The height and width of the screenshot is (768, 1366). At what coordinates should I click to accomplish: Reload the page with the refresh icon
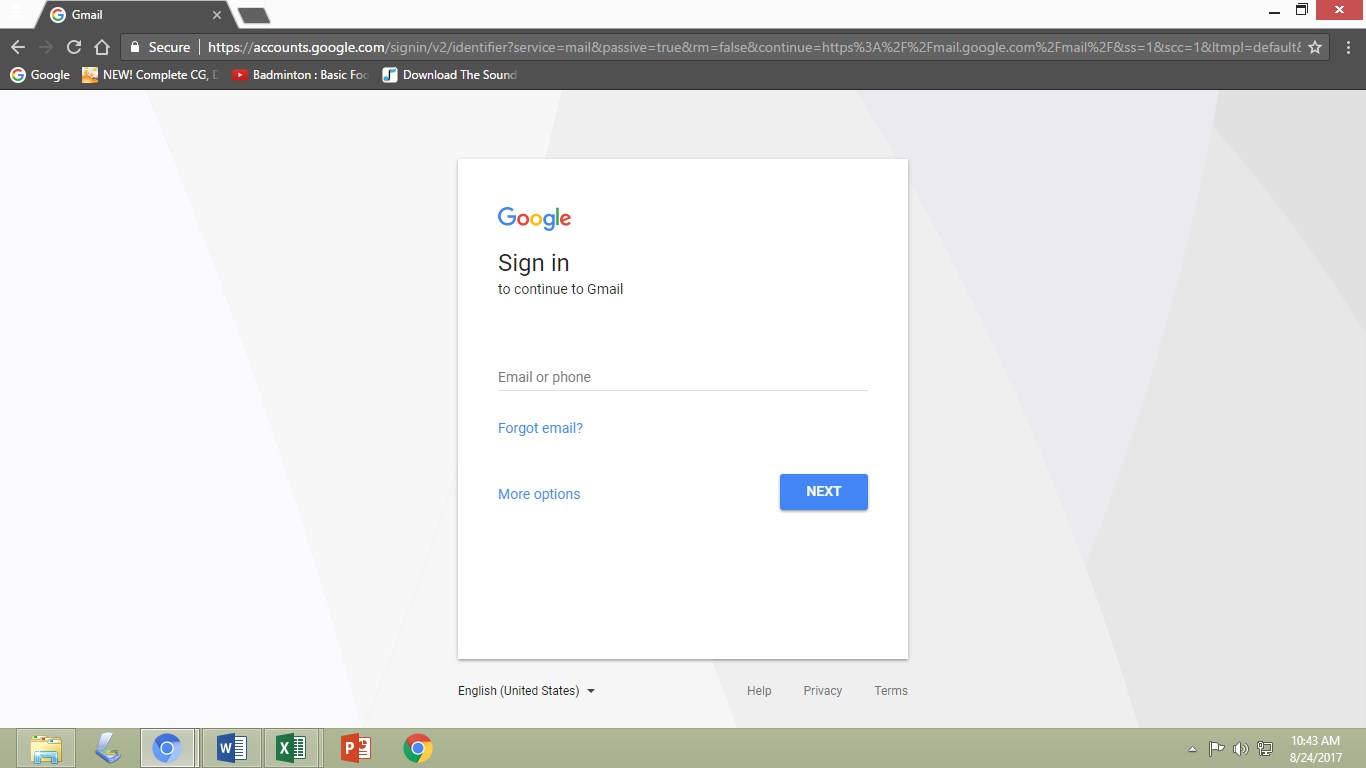point(74,47)
